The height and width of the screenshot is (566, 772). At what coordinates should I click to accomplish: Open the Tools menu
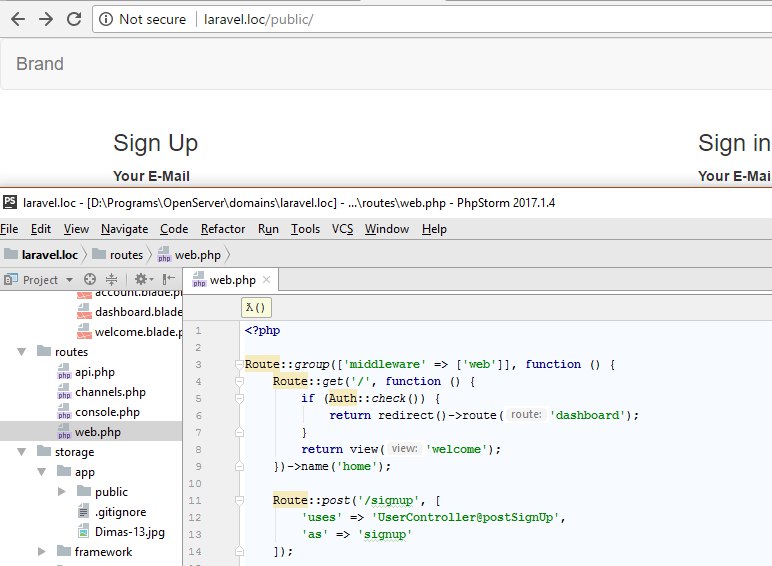click(305, 229)
